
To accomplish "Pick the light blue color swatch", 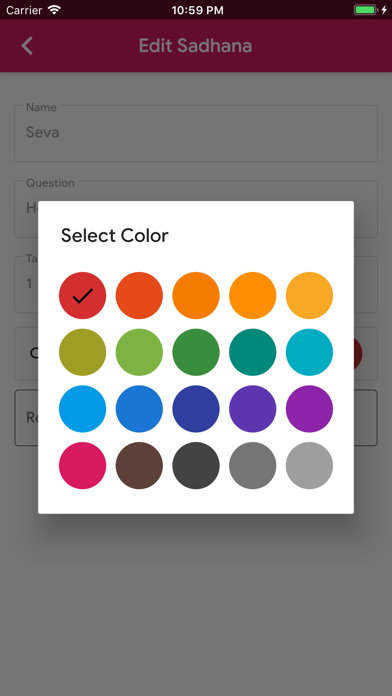I will coord(83,409).
